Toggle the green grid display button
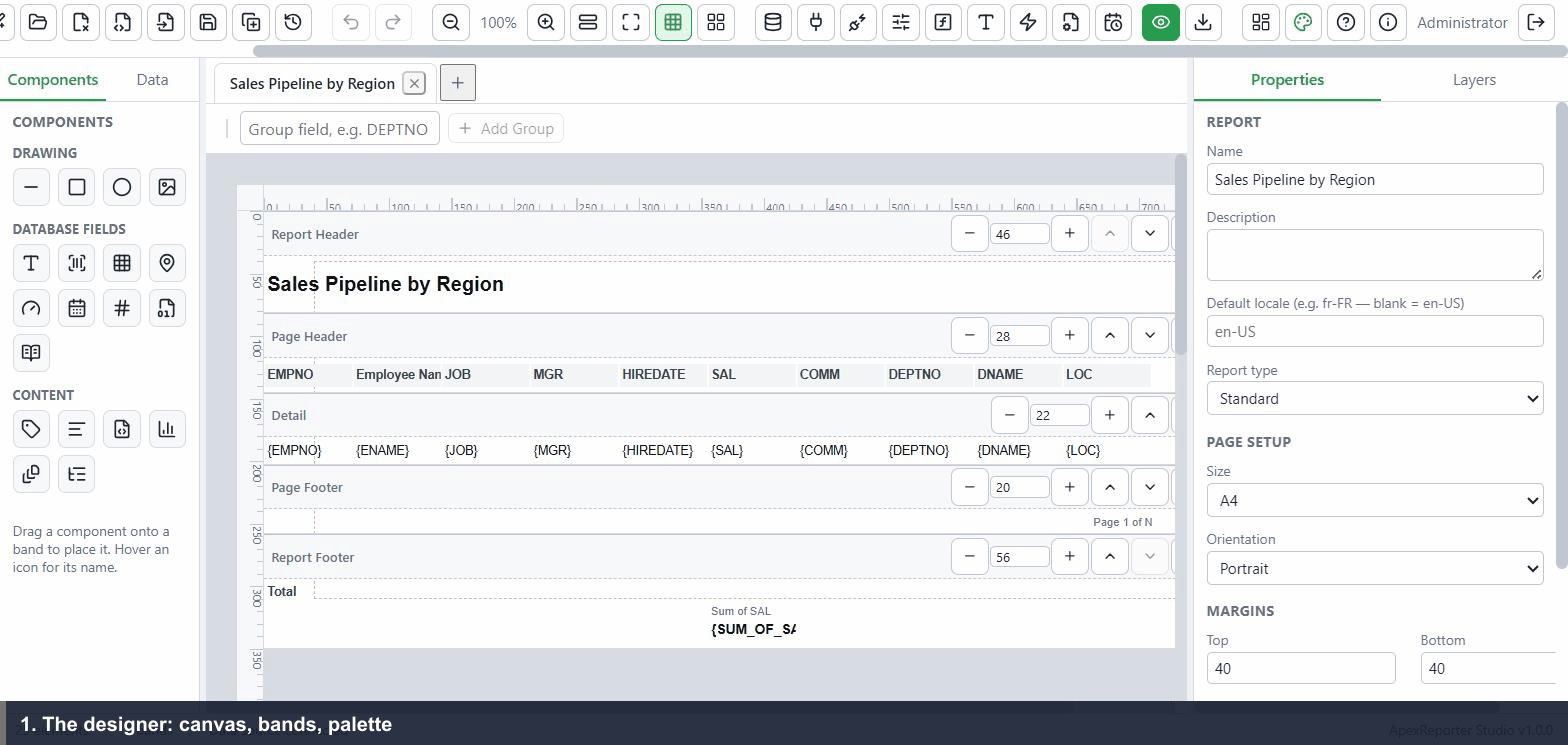This screenshot has height=745, width=1568. coord(673,22)
